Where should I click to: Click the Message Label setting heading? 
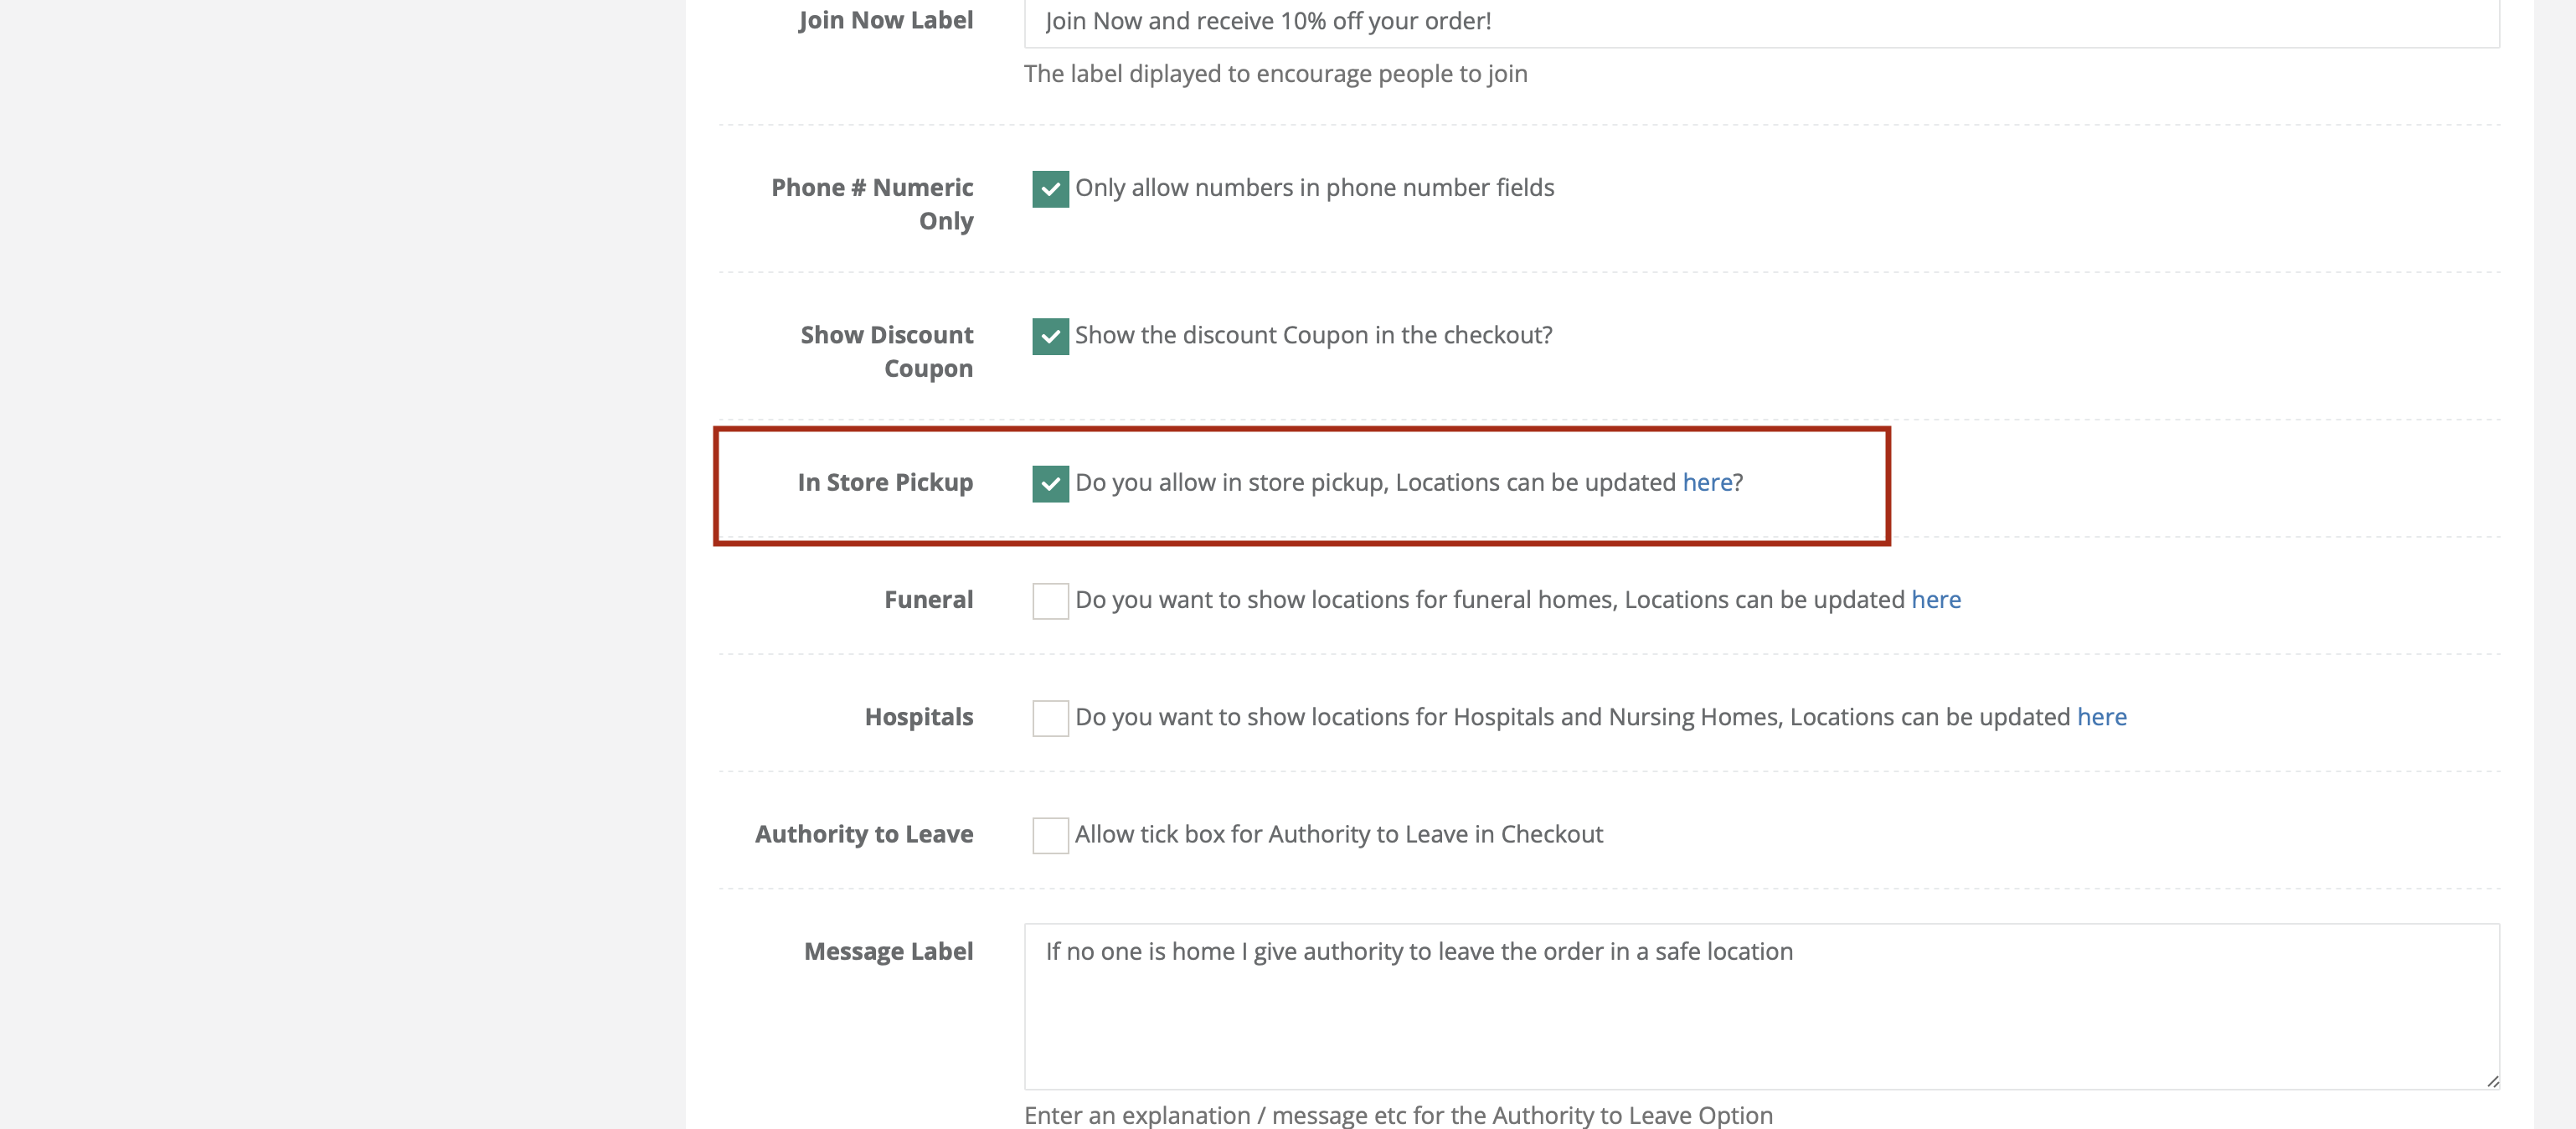(888, 951)
